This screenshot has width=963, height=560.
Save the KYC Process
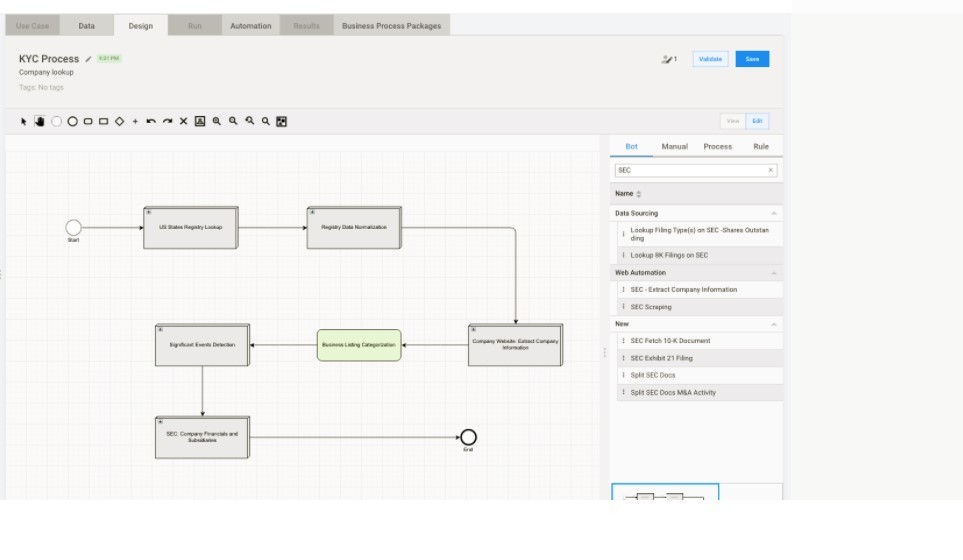coord(752,59)
